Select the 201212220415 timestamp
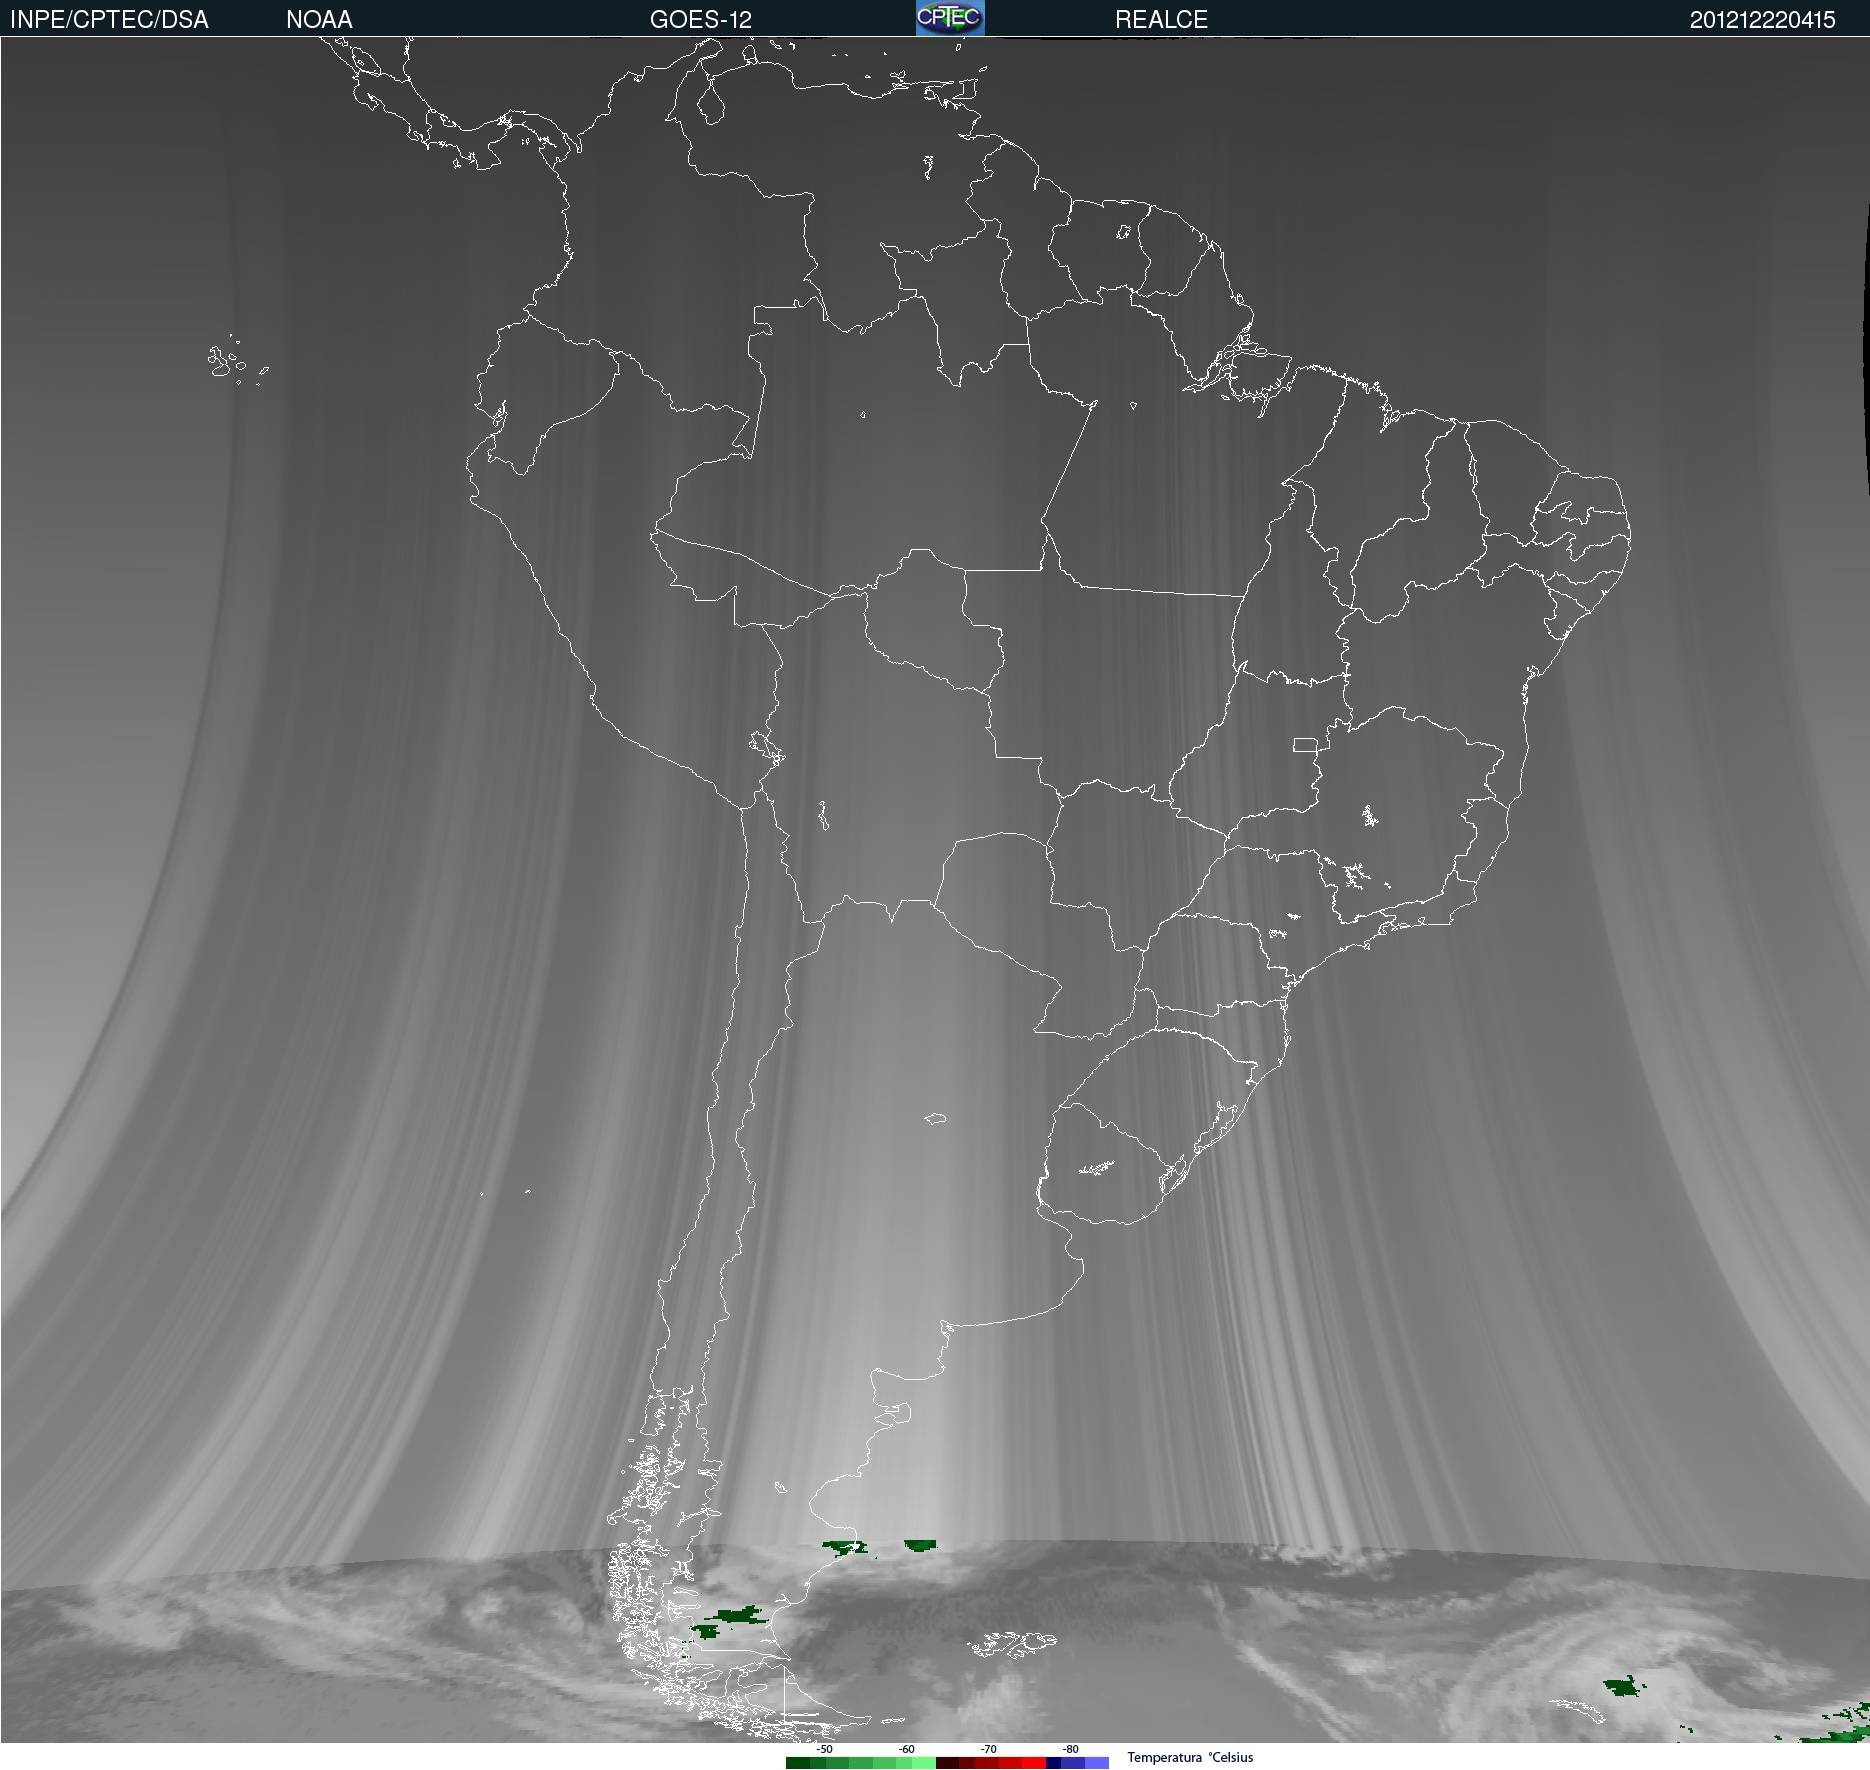Image resolution: width=1870 pixels, height=1770 pixels. pos(1763,20)
